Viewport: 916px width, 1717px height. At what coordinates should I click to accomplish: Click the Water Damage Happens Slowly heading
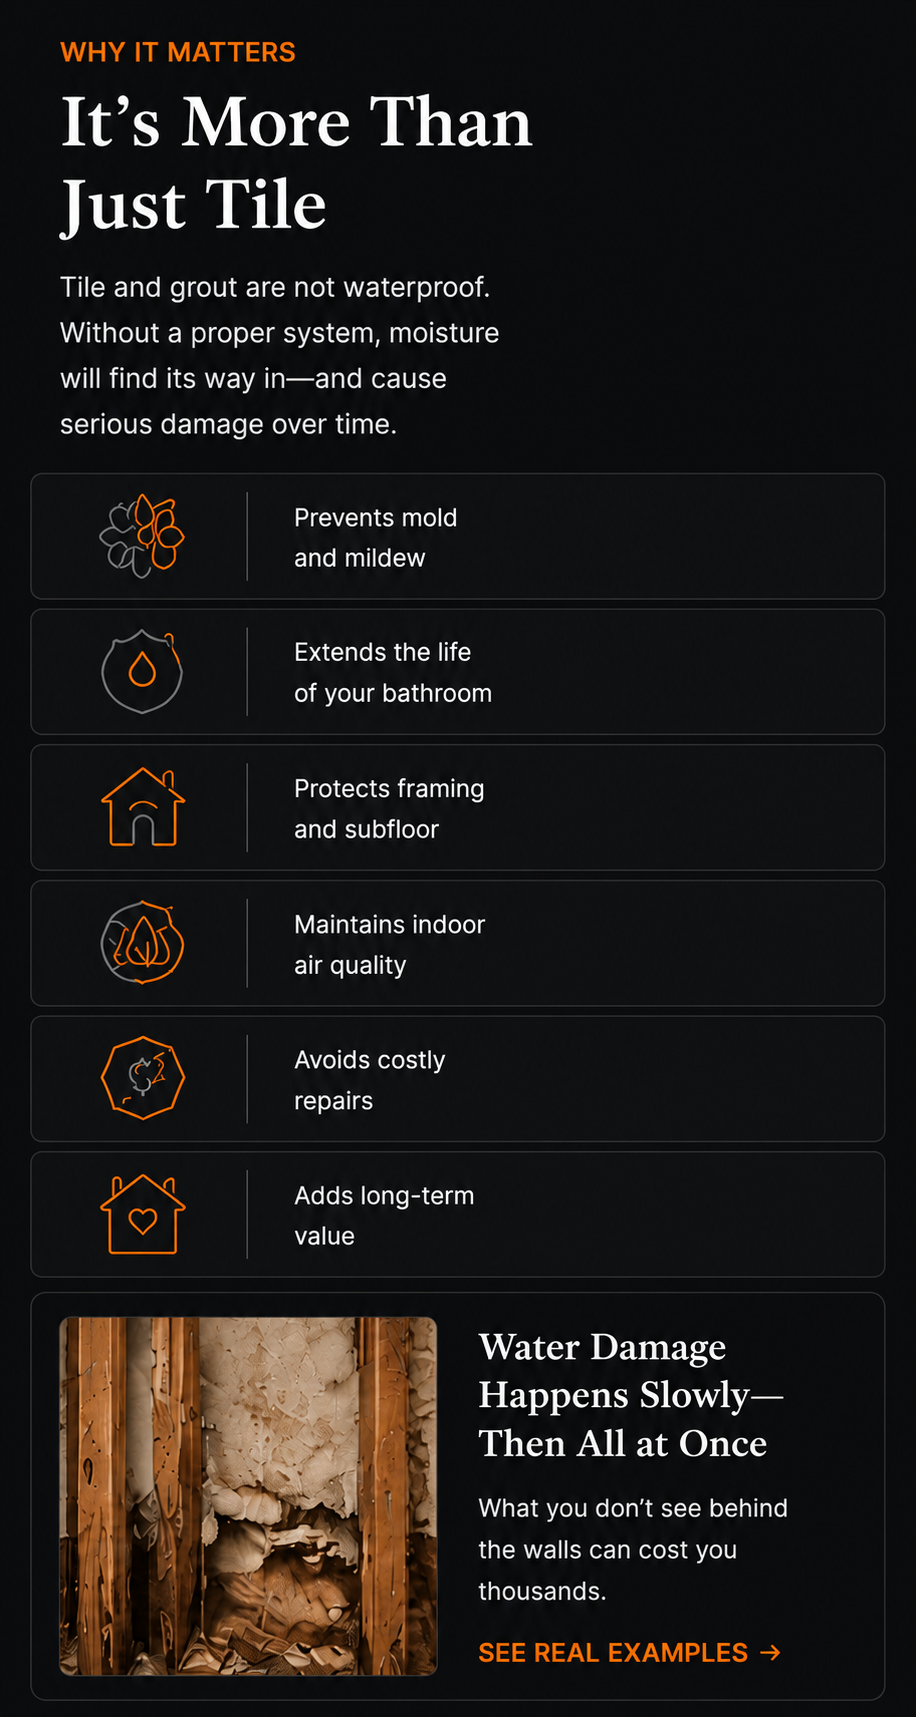pos(630,1395)
